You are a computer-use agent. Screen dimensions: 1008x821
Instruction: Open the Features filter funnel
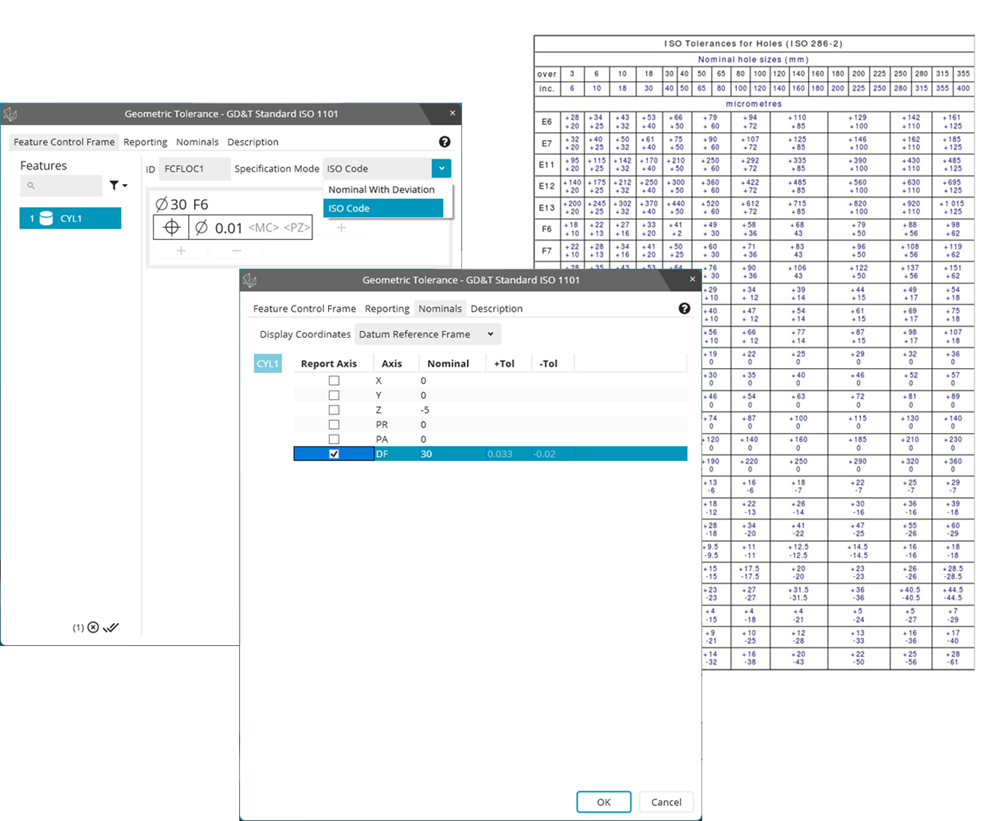[x=114, y=185]
